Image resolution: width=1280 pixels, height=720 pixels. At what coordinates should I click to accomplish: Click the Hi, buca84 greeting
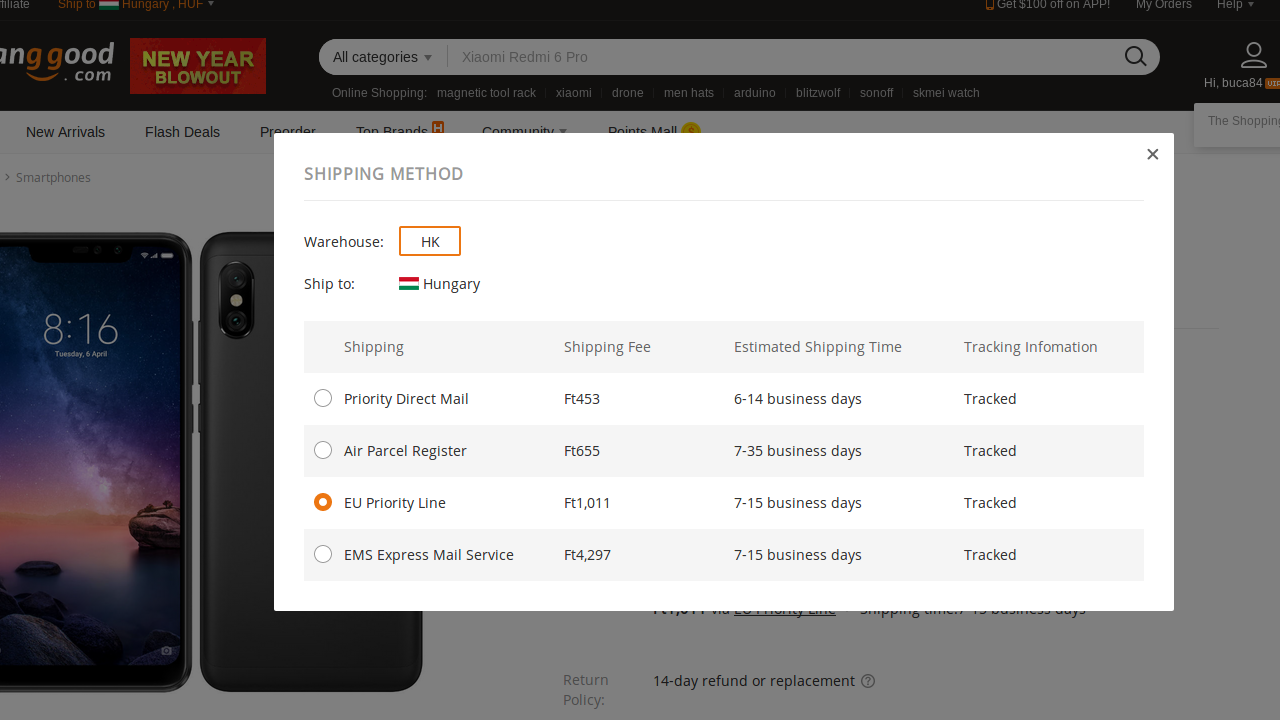(x=1233, y=83)
